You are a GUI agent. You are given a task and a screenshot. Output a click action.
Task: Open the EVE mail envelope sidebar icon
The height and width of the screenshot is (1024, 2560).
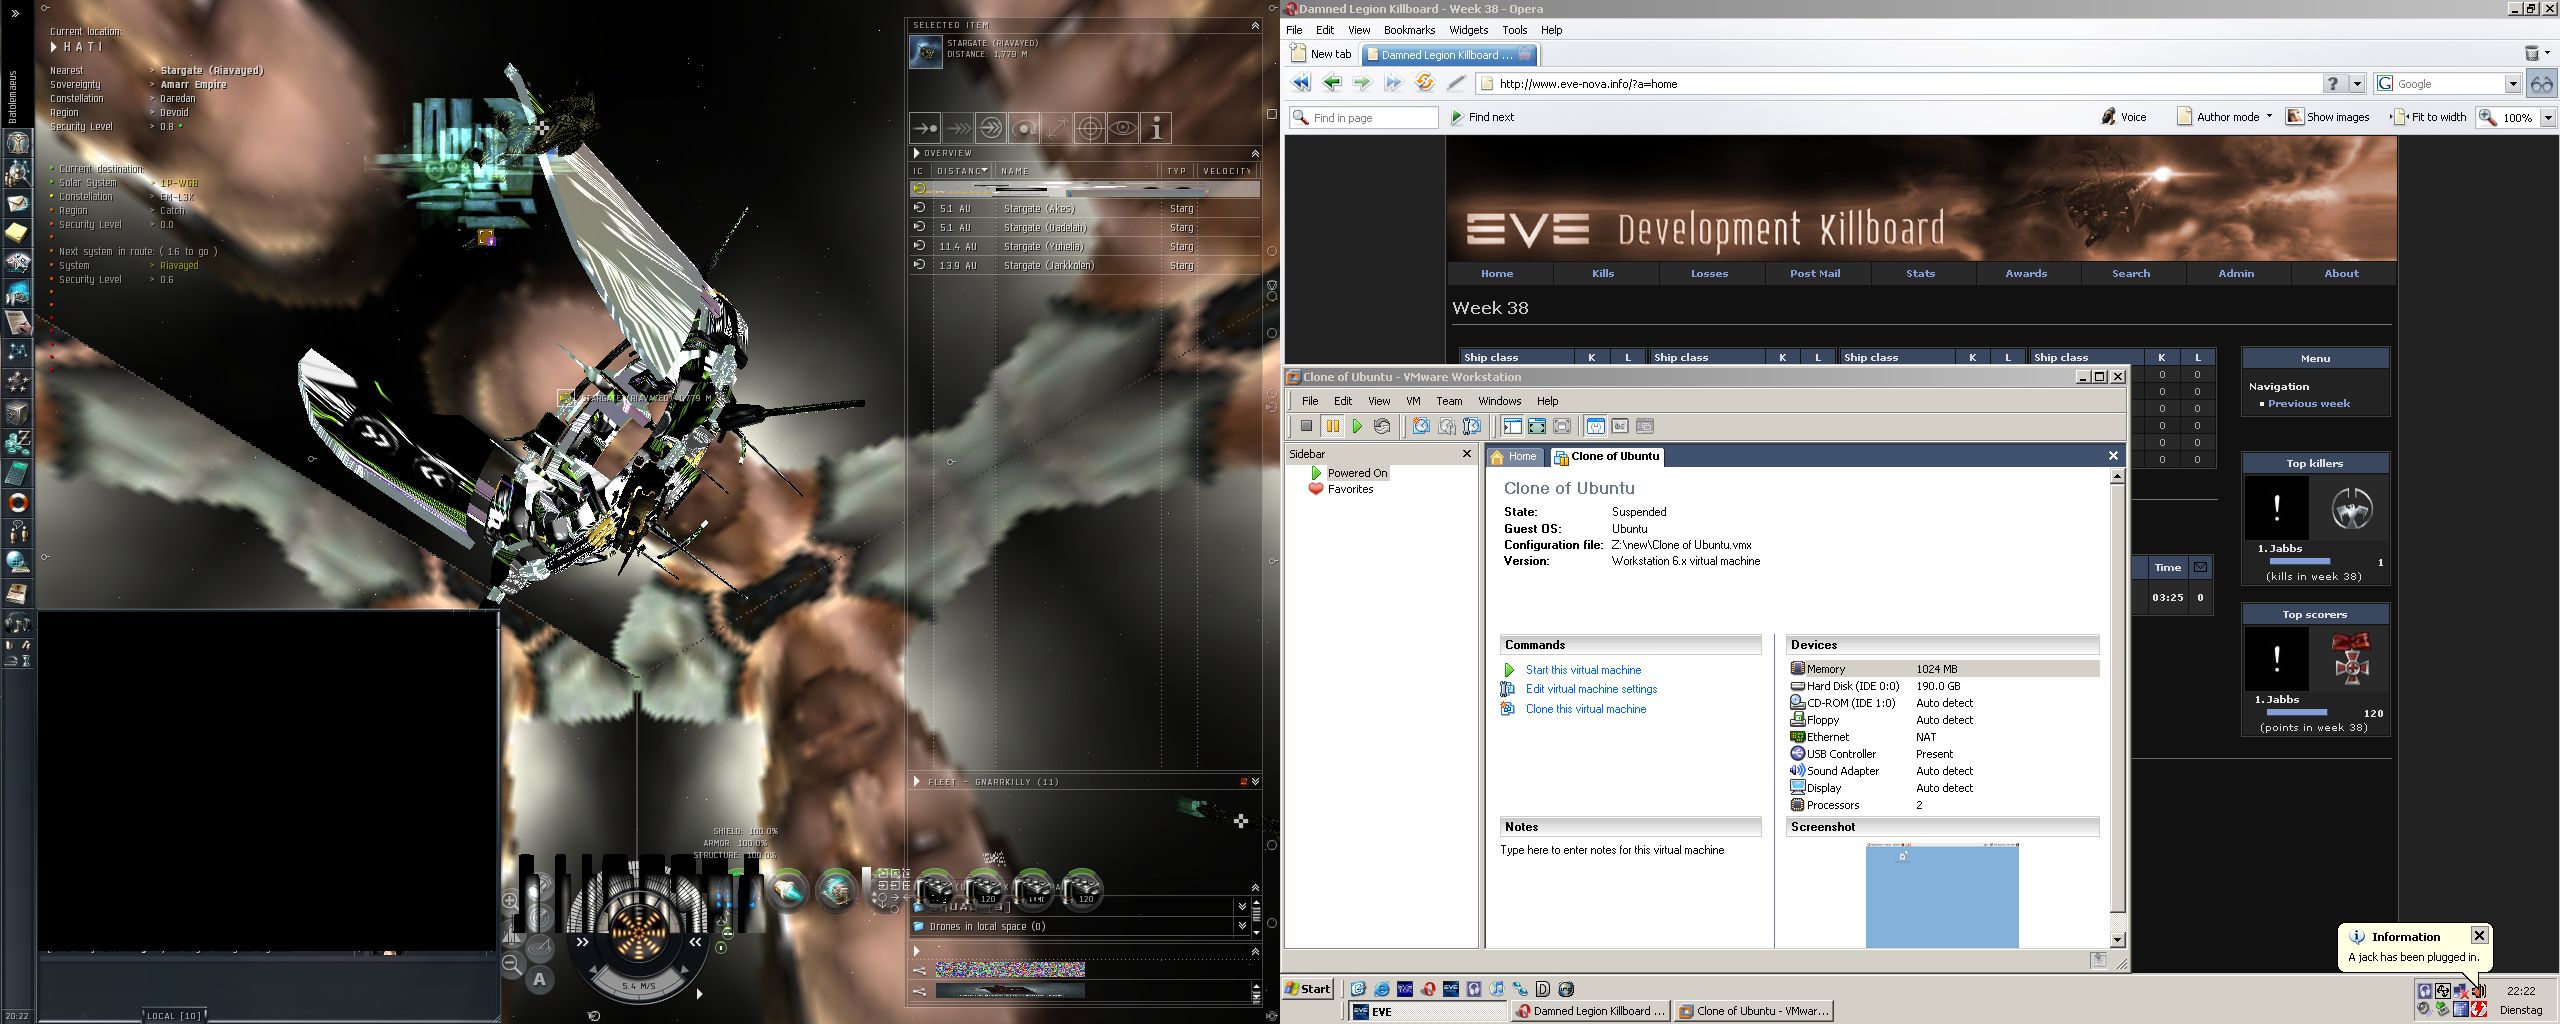pyautogui.click(x=18, y=203)
